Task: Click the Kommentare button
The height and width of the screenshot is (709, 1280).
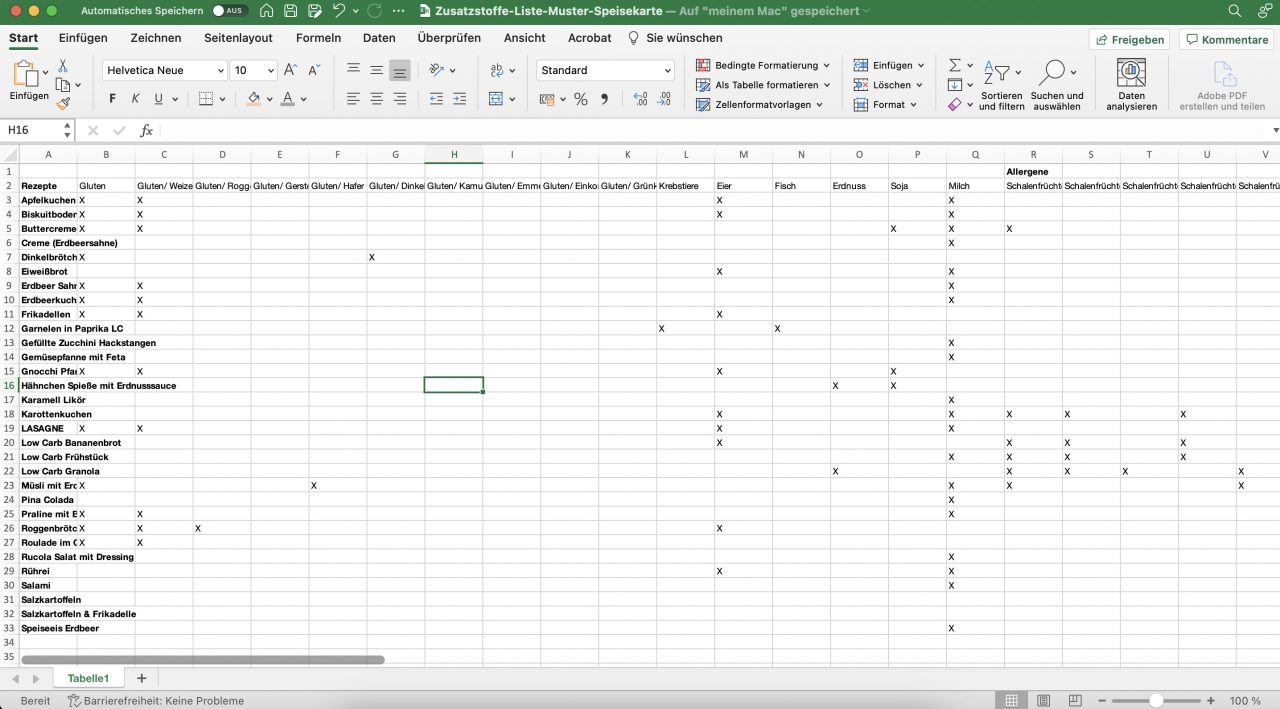Action: click(x=1225, y=40)
